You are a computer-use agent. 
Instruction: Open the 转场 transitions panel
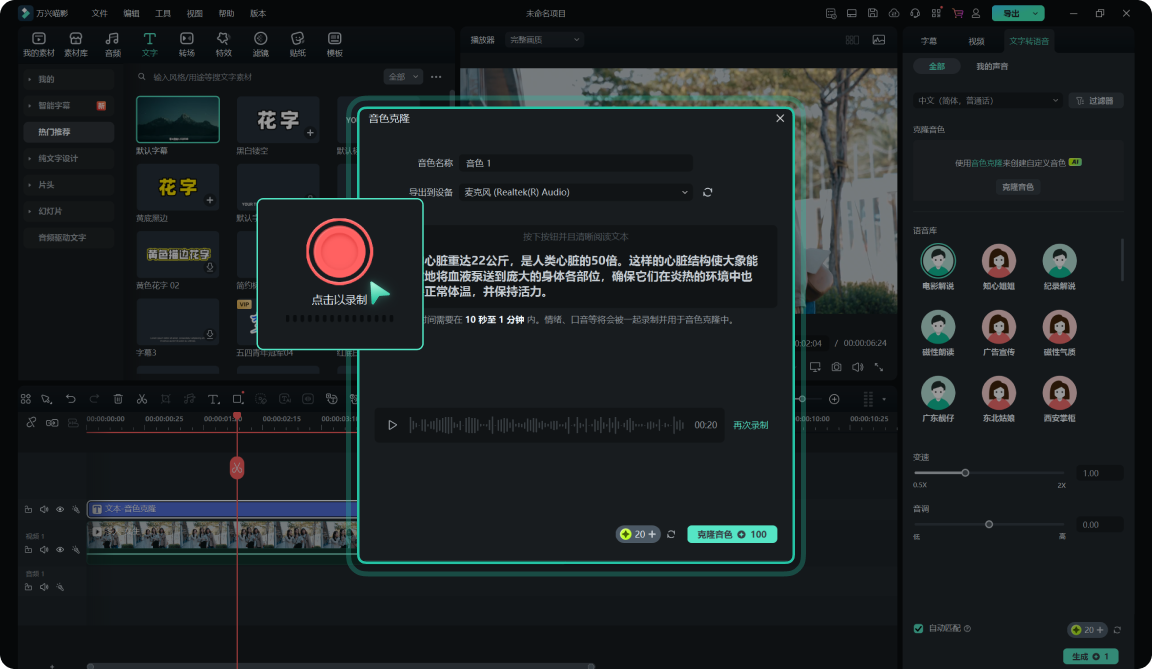click(x=186, y=44)
